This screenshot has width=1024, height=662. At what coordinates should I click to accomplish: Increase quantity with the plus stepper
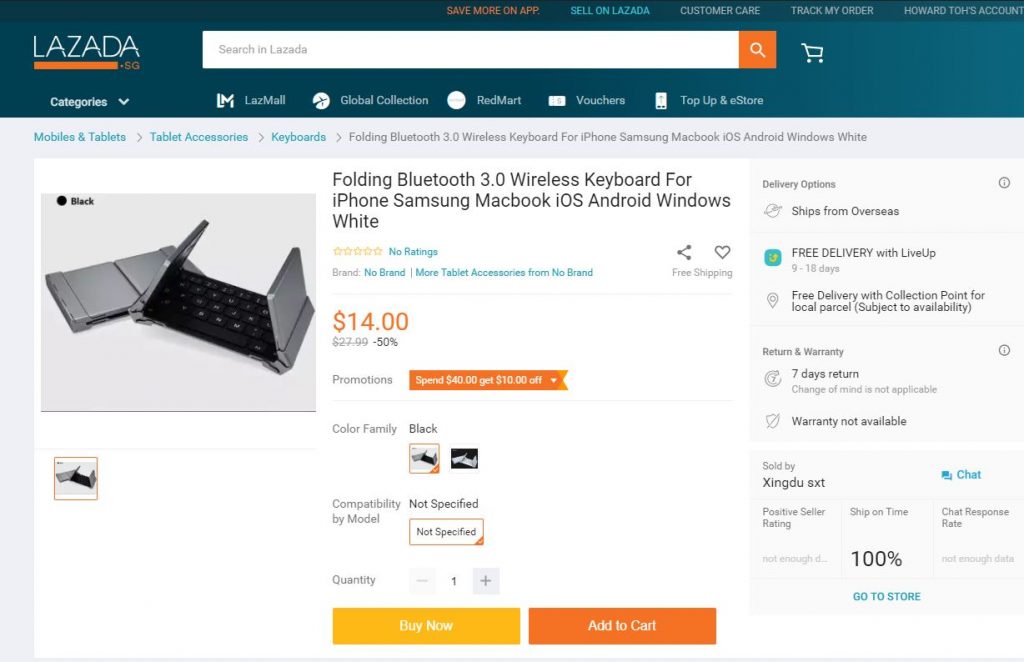coord(486,580)
